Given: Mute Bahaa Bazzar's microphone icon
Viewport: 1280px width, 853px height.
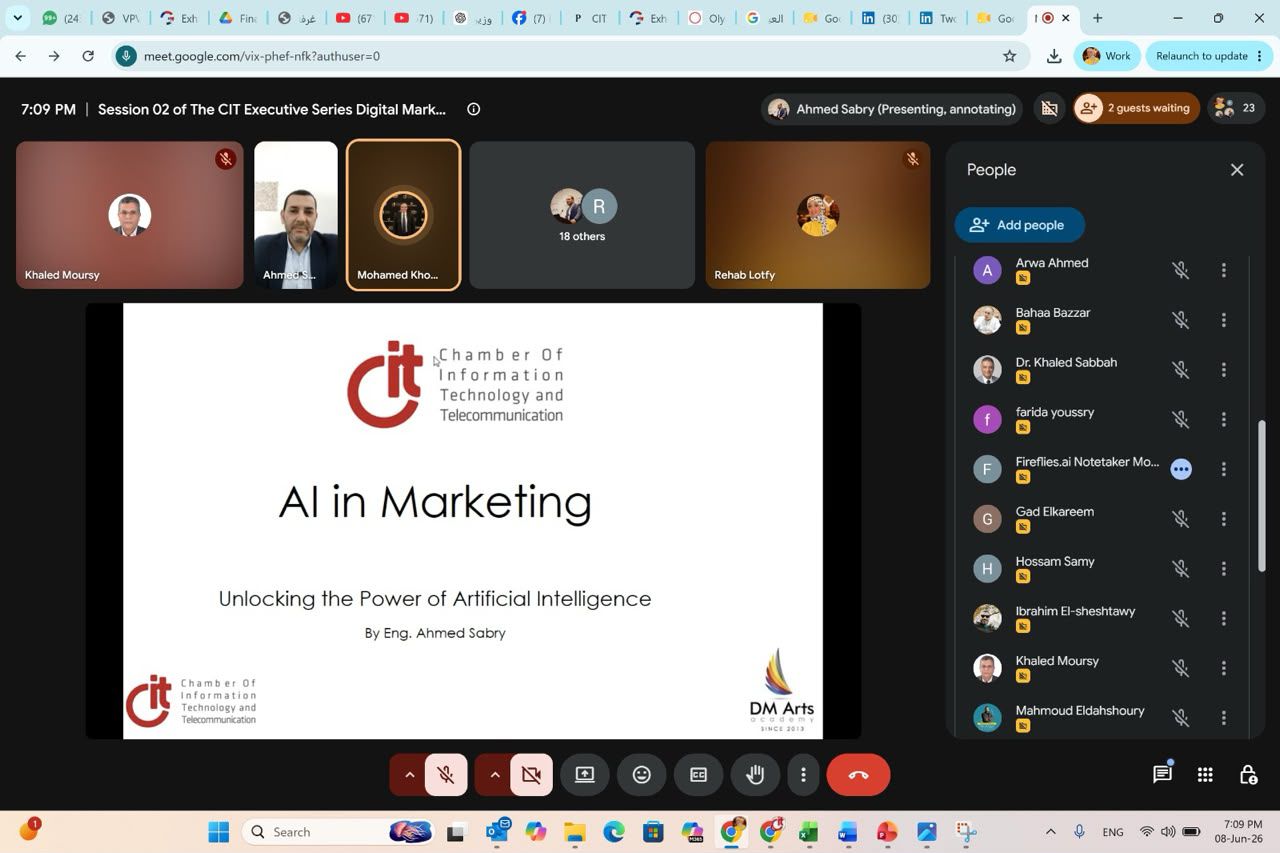Looking at the screenshot, I should click(1181, 320).
